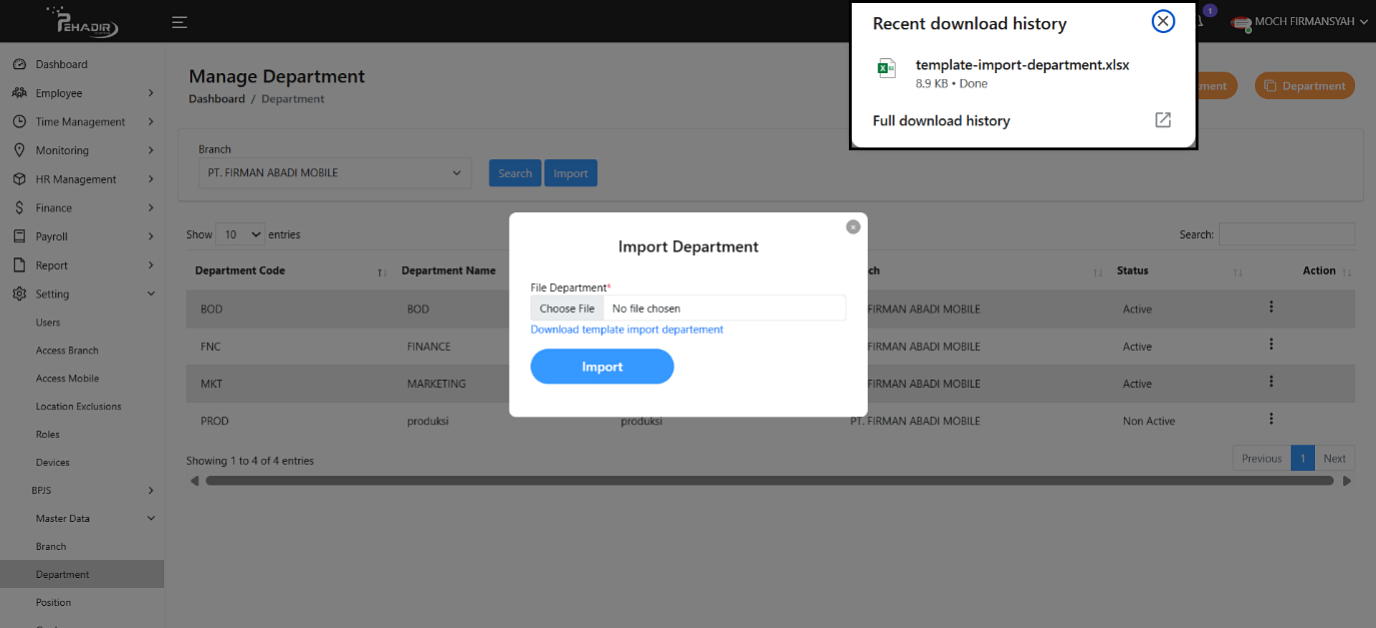1376x628 pixels.
Task: Select Access Branch in the sidebar
Action: [67, 350]
